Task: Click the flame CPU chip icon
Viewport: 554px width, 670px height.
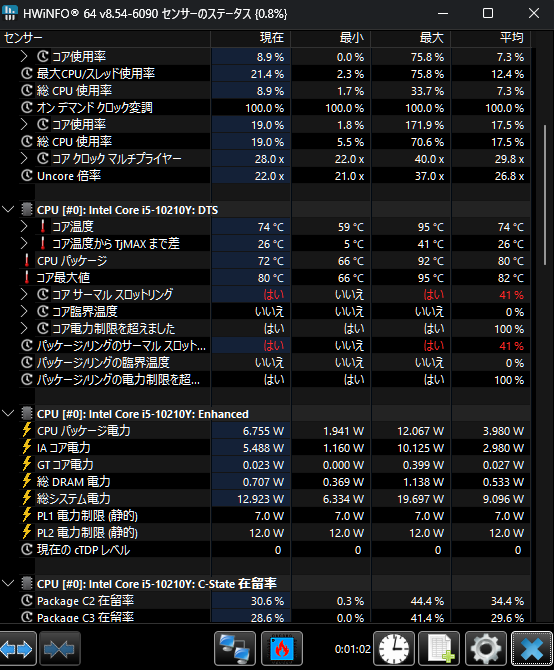Action: pos(281,649)
